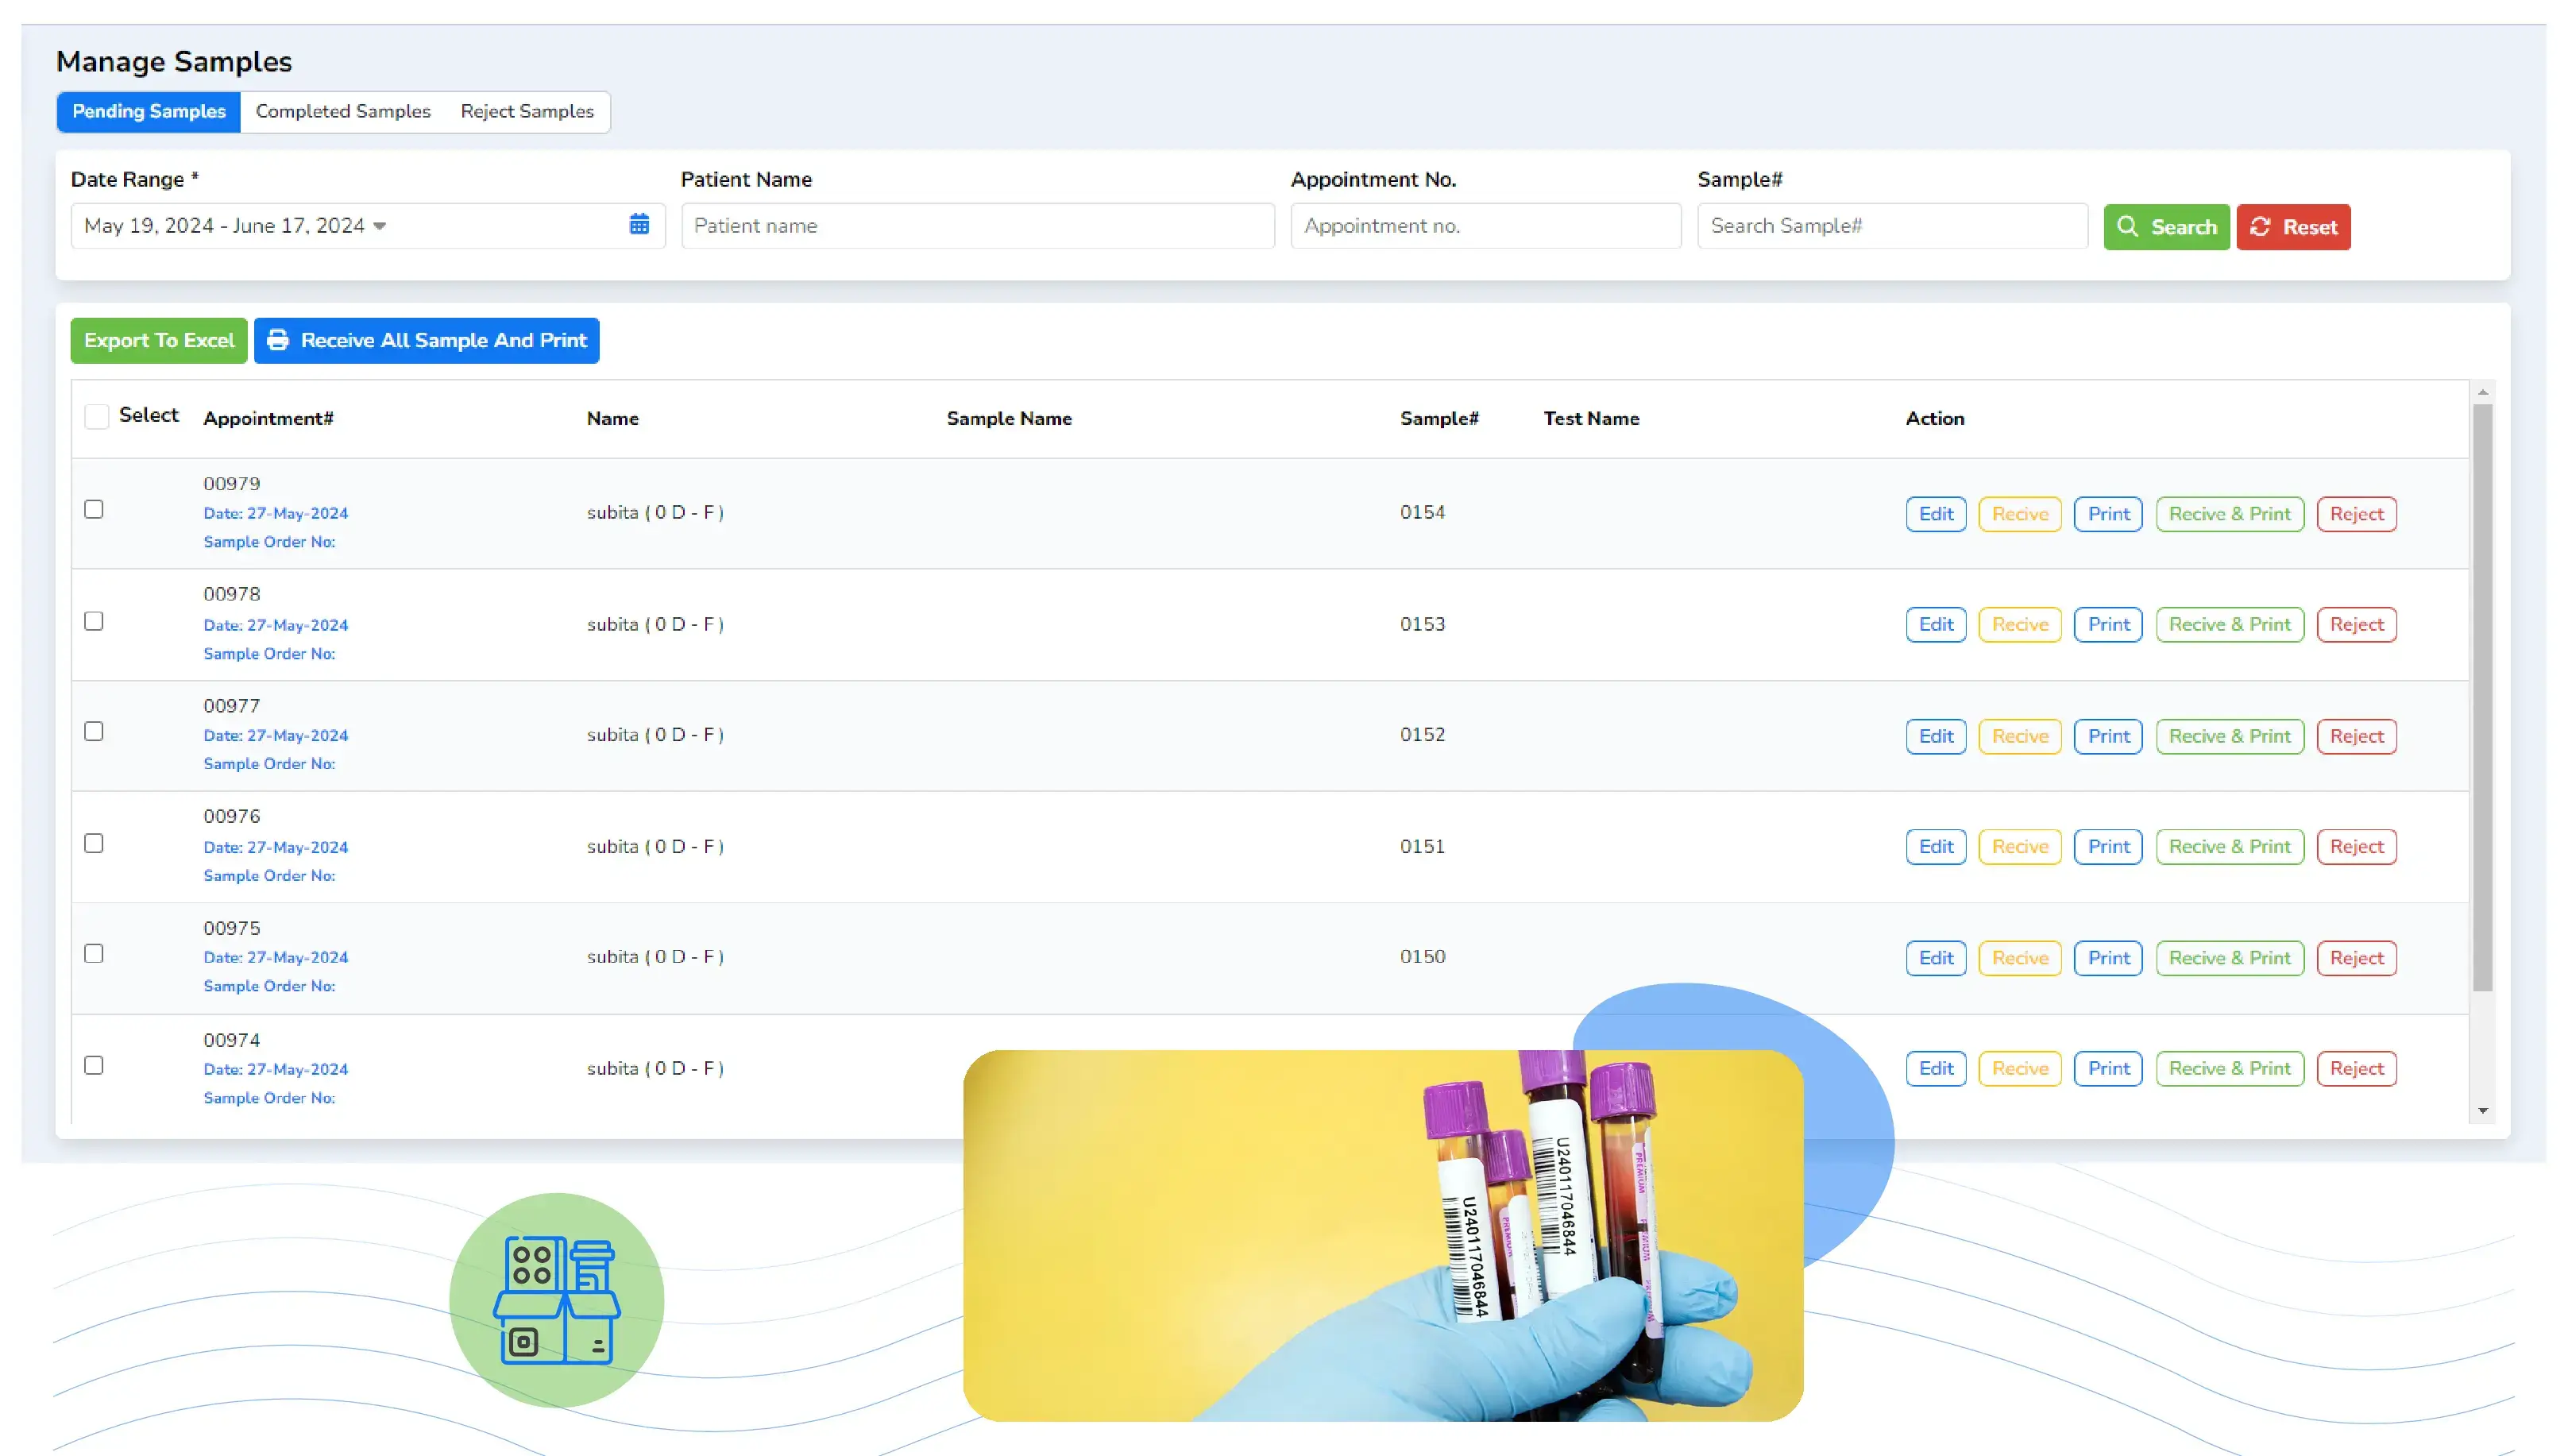This screenshot has width=2568, height=1456.
Task: Click the Reject icon for appointment 00975
Action: 2357,957
